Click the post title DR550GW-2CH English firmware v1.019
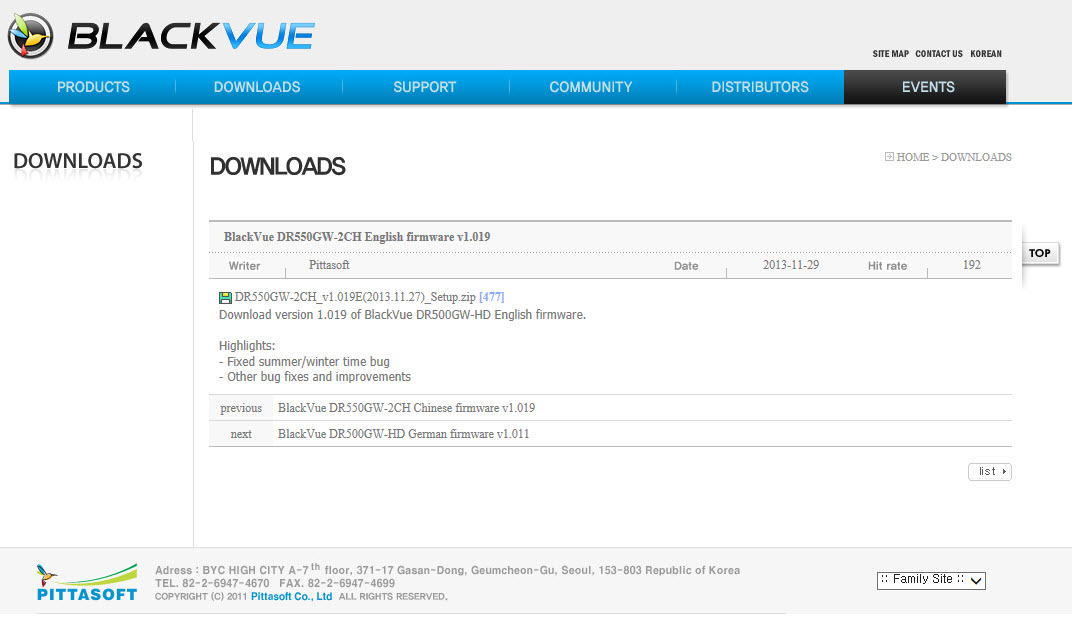 pyautogui.click(x=357, y=237)
